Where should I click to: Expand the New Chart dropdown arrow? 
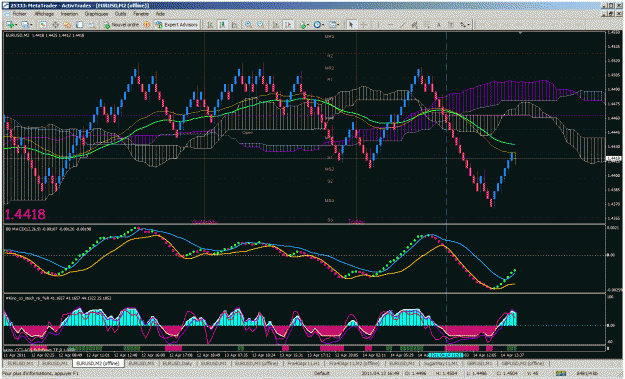pos(16,25)
